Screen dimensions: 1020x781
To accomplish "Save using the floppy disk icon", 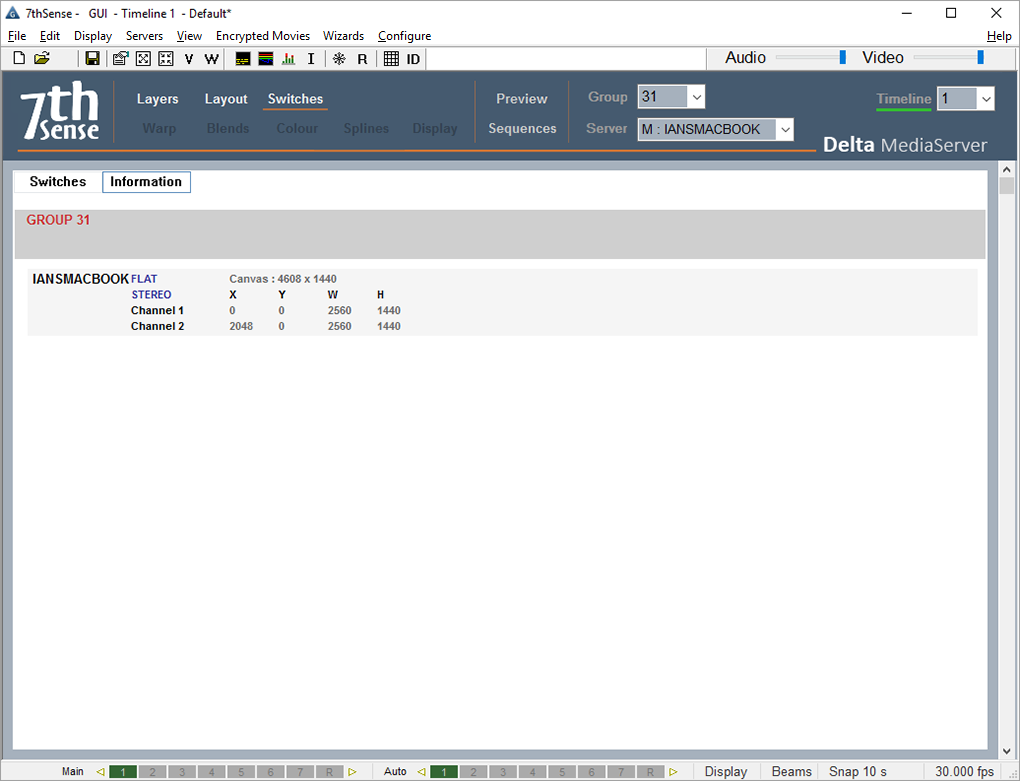I will coord(92,59).
